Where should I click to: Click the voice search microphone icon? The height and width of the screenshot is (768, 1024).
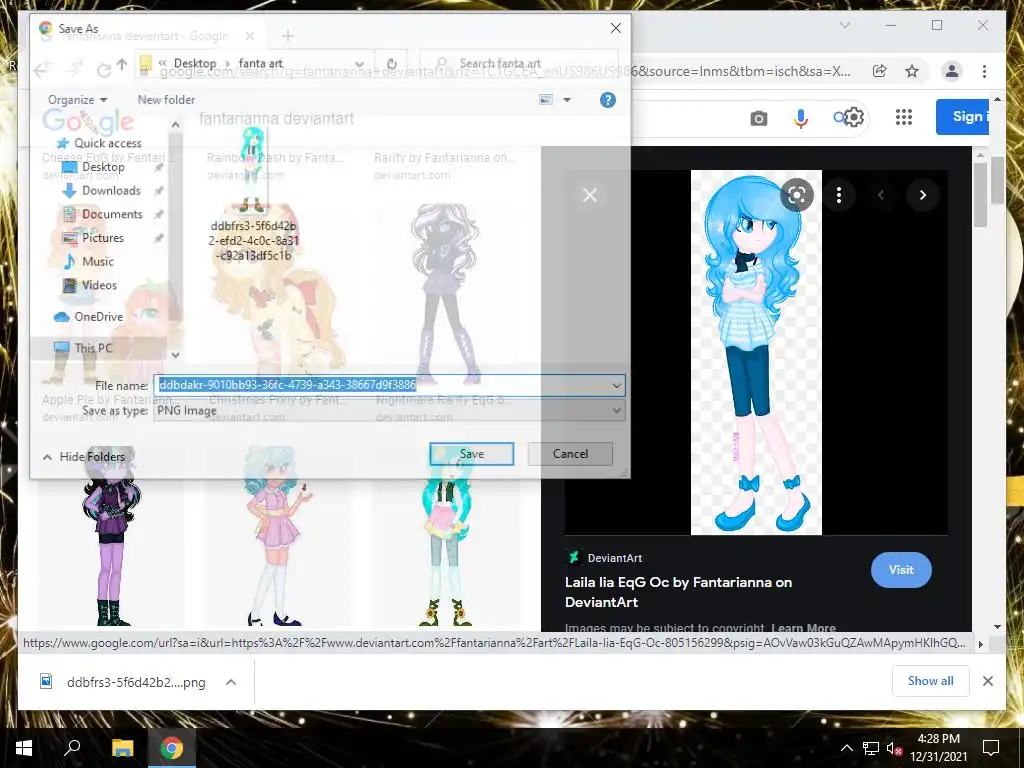point(801,118)
